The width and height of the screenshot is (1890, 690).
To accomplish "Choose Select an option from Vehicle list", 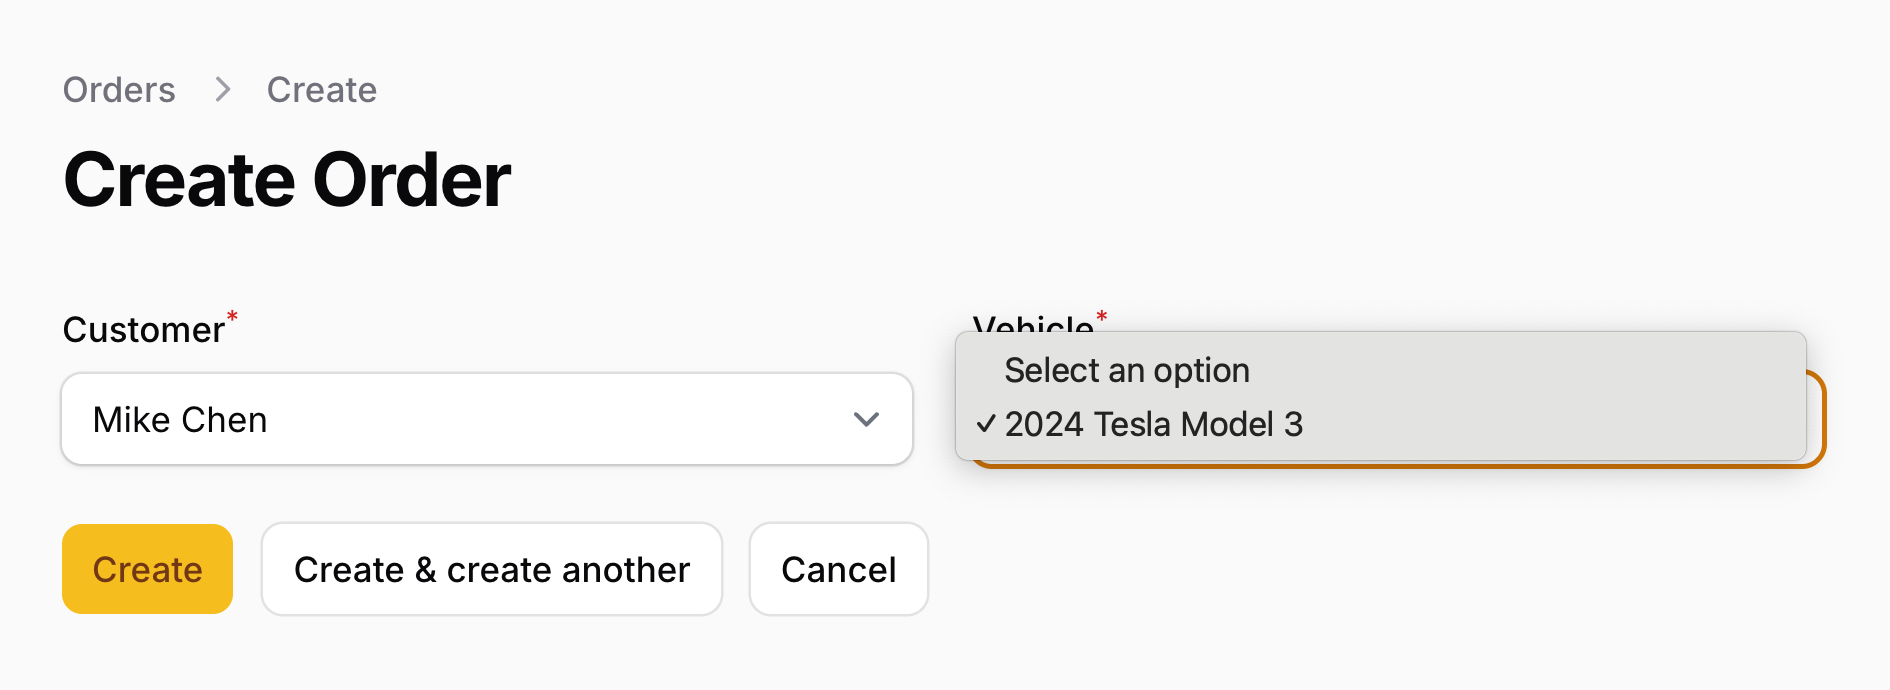I will (1127, 370).
